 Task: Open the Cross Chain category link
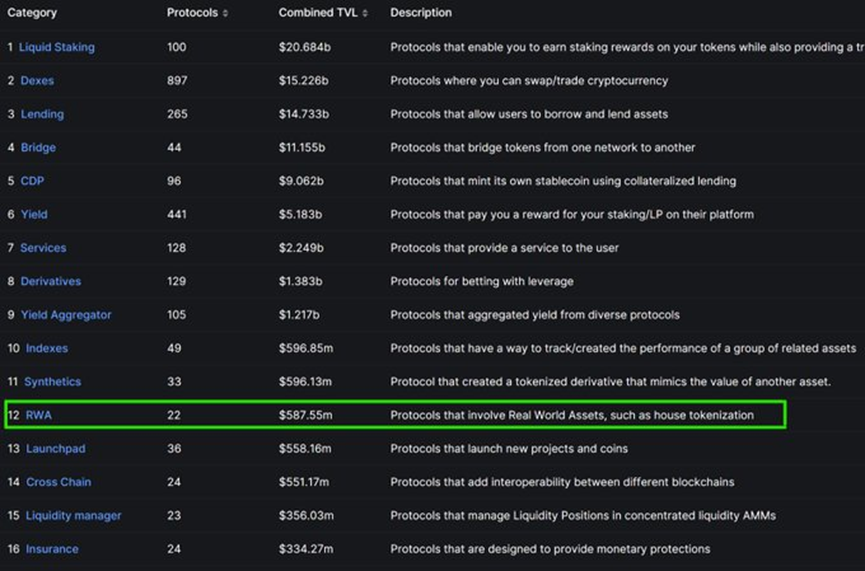tap(58, 482)
